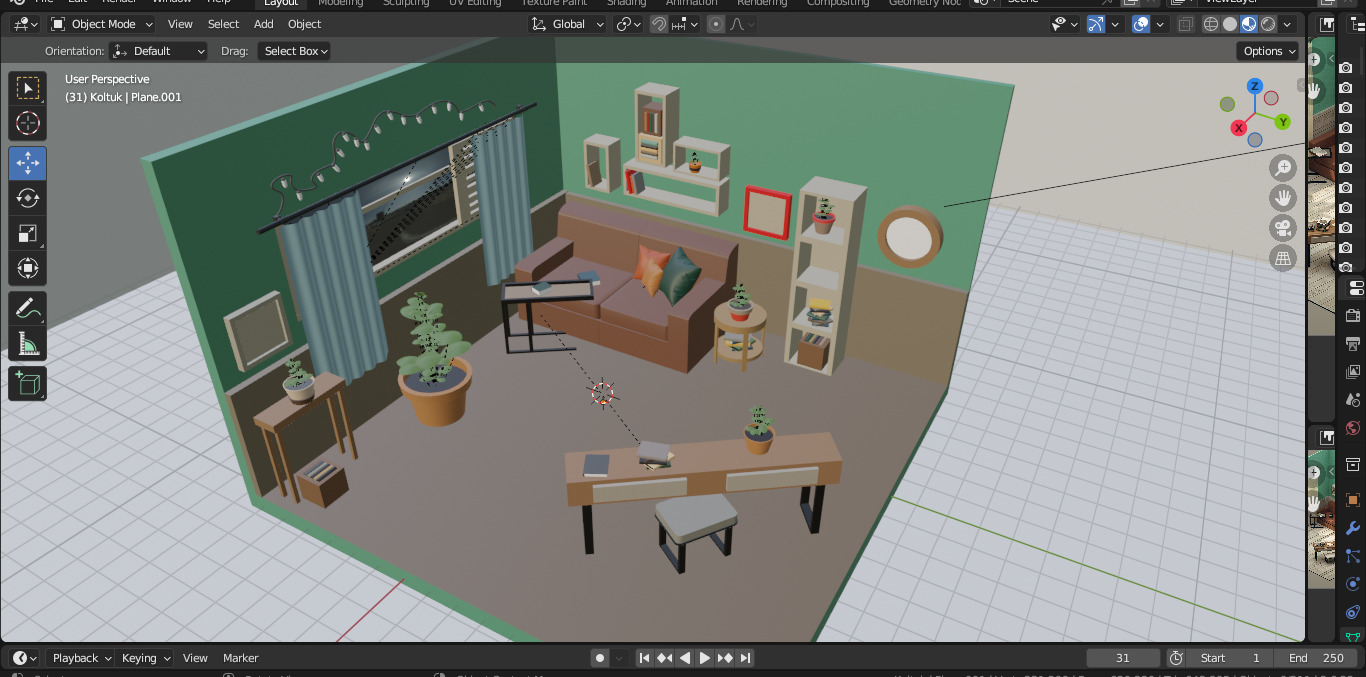Switch to material preview shading
The width and height of the screenshot is (1366, 677).
click(x=1249, y=24)
